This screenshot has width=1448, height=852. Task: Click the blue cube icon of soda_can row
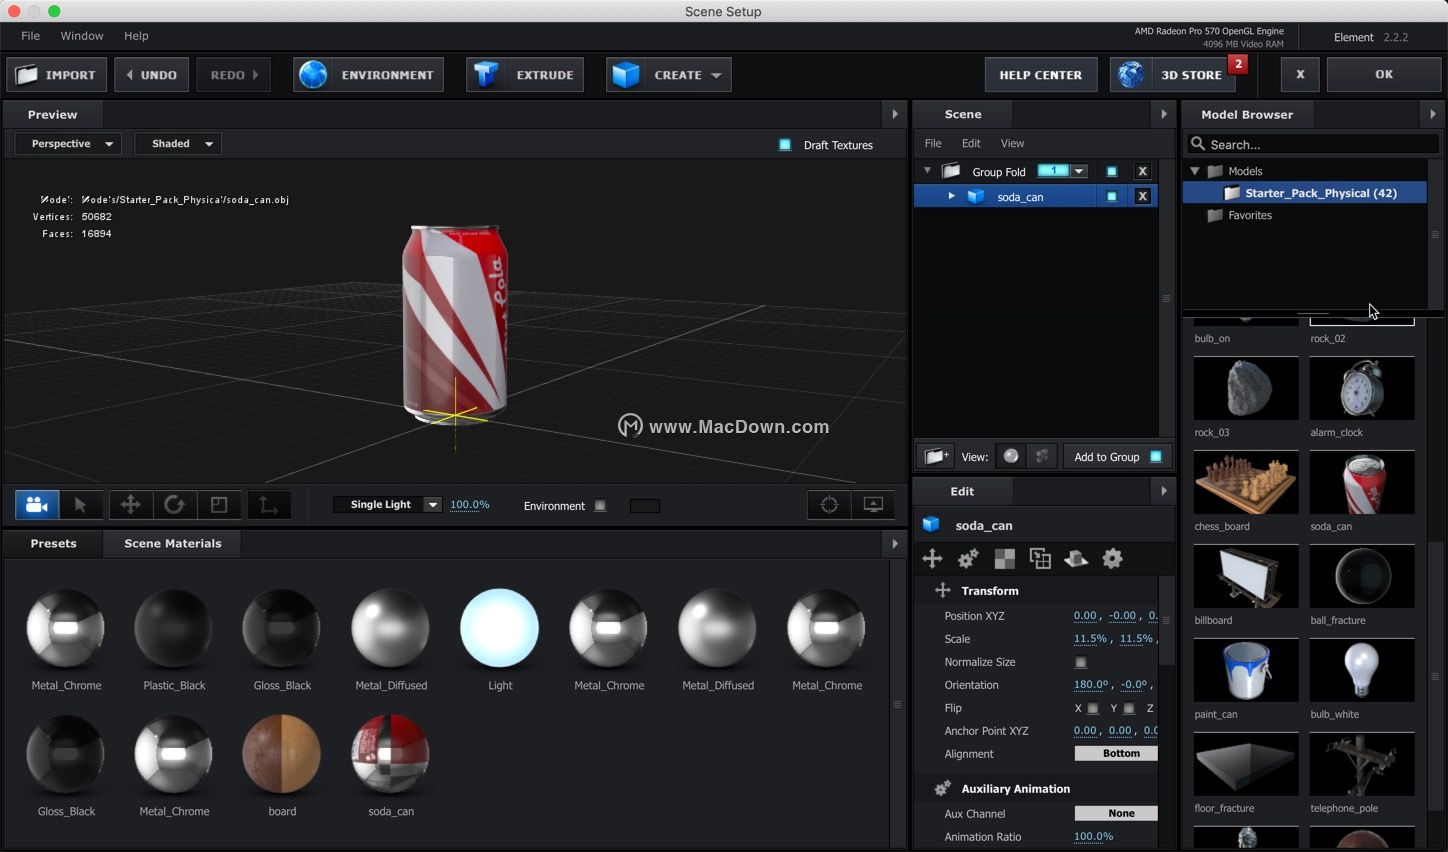coord(976,197)
